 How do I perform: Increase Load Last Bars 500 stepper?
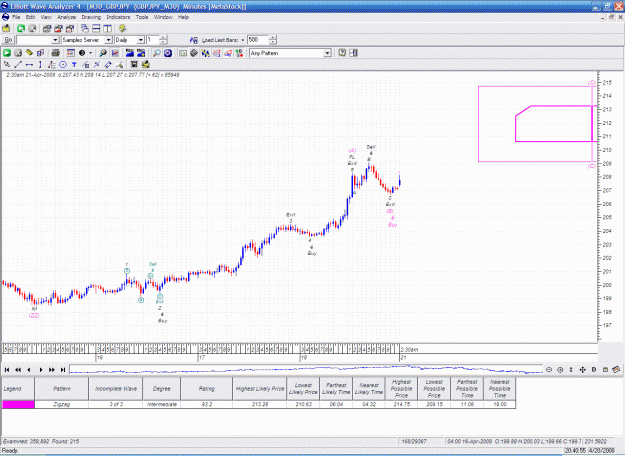[x=273, y=38]
